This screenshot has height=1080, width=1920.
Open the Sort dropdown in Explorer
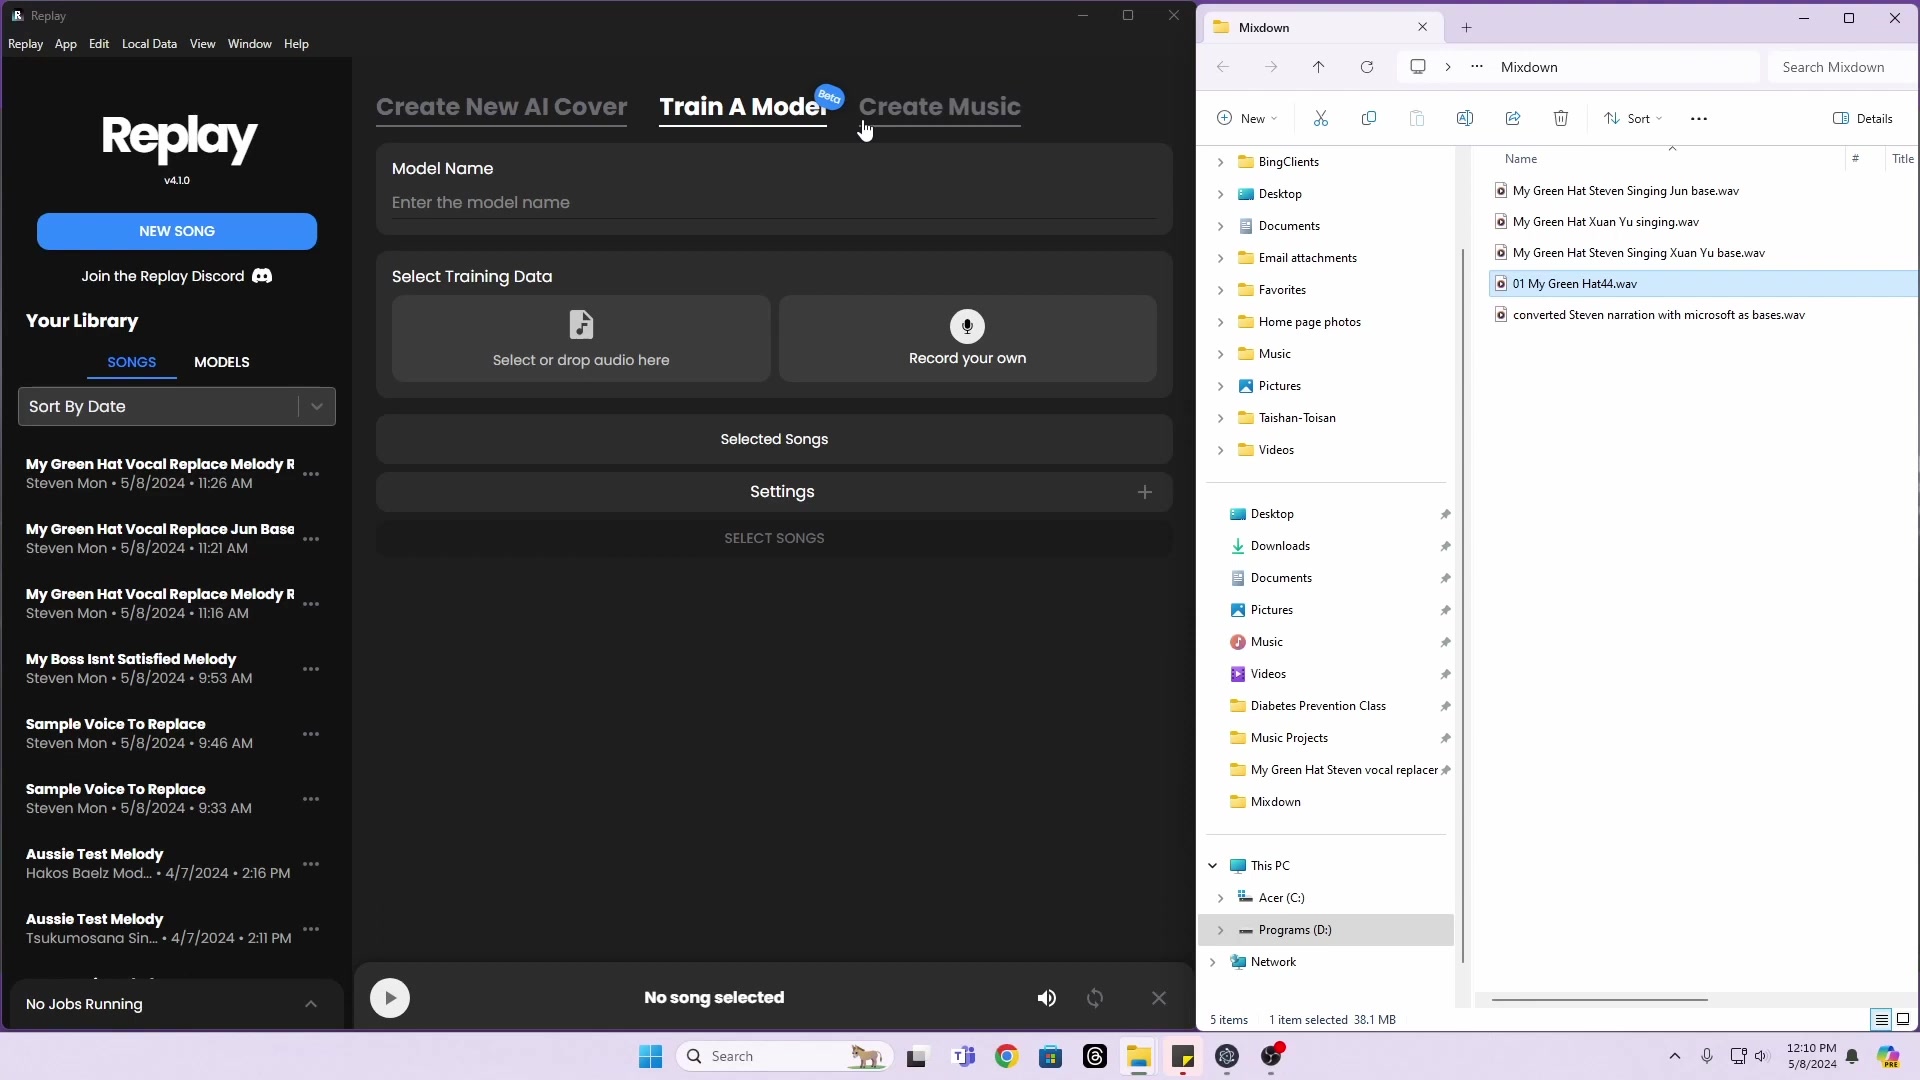[x=1632, y=118]
